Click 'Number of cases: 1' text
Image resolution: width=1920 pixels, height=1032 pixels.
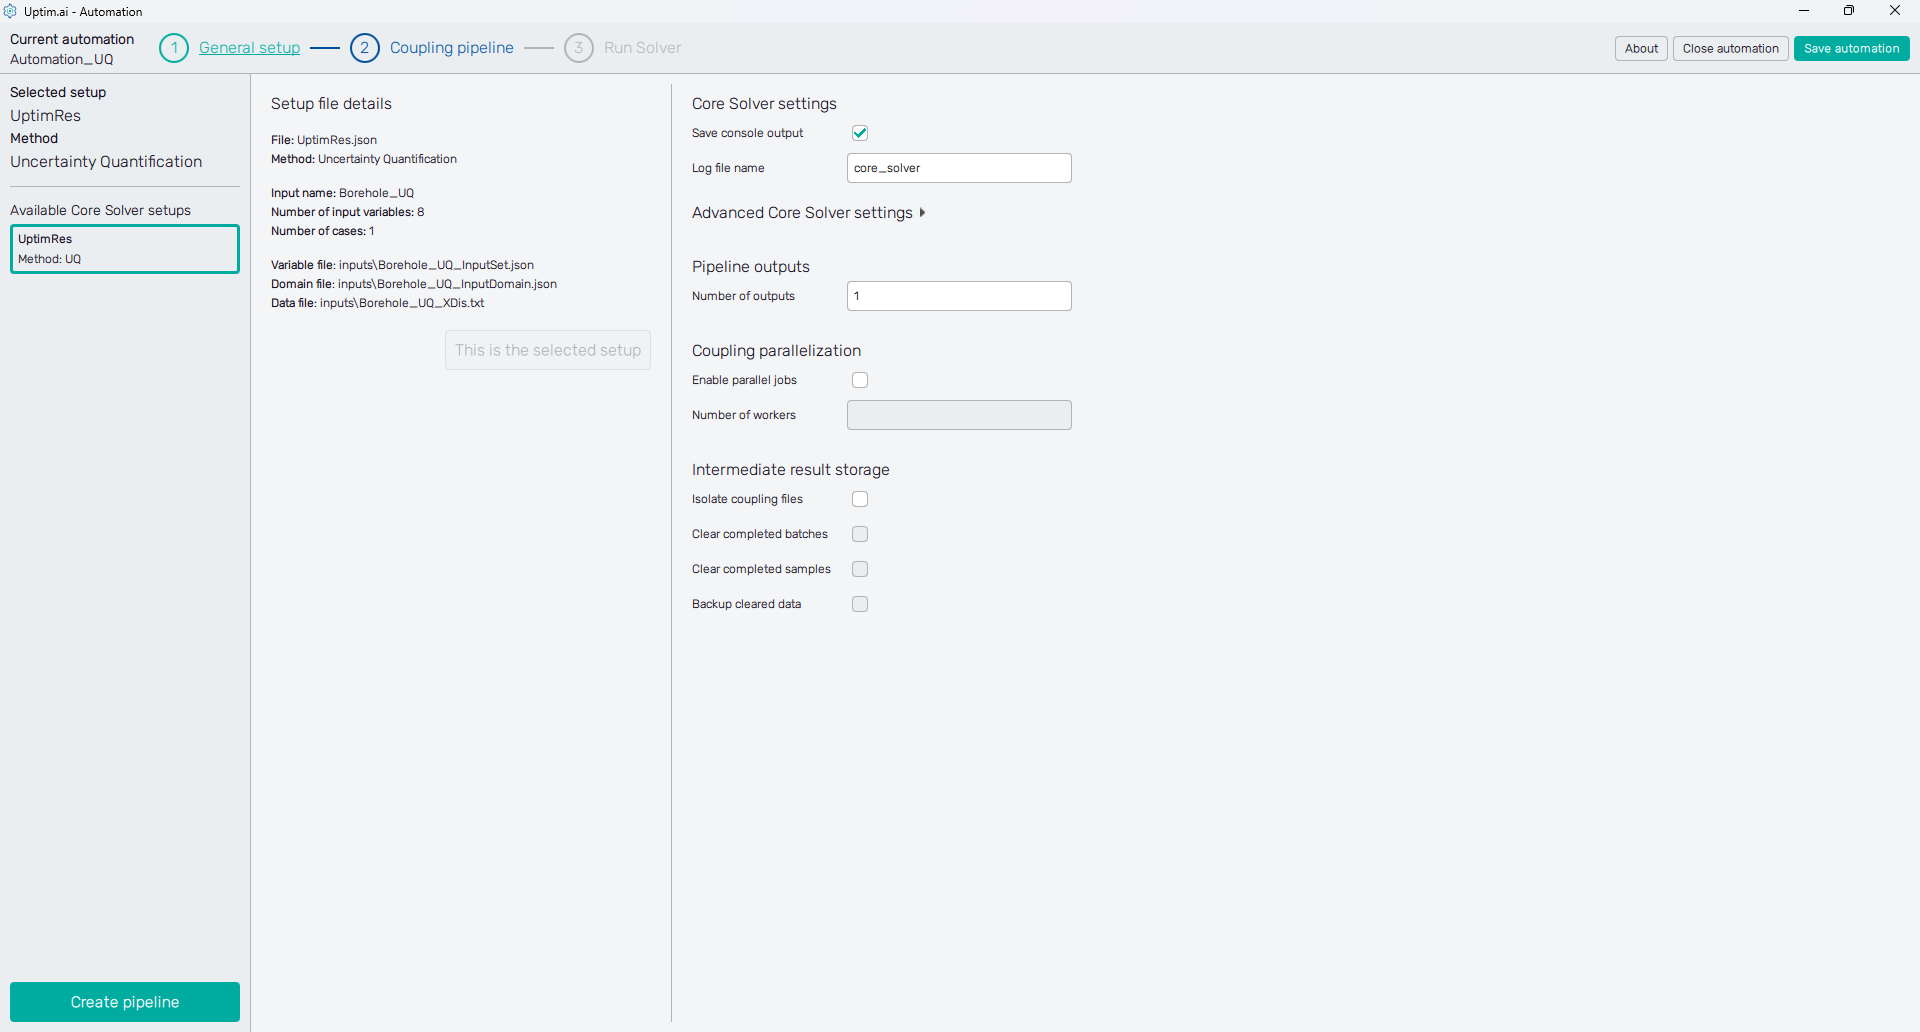tap(322, 231)
